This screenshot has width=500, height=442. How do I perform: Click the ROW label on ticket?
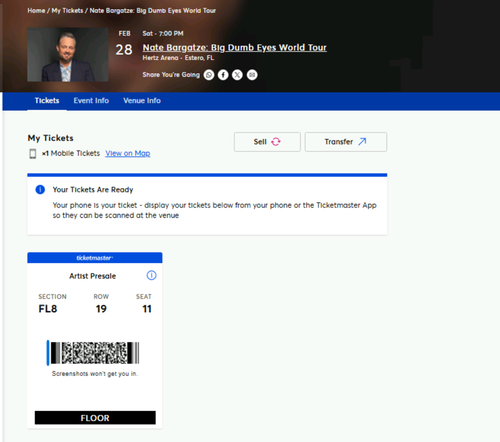101,297
